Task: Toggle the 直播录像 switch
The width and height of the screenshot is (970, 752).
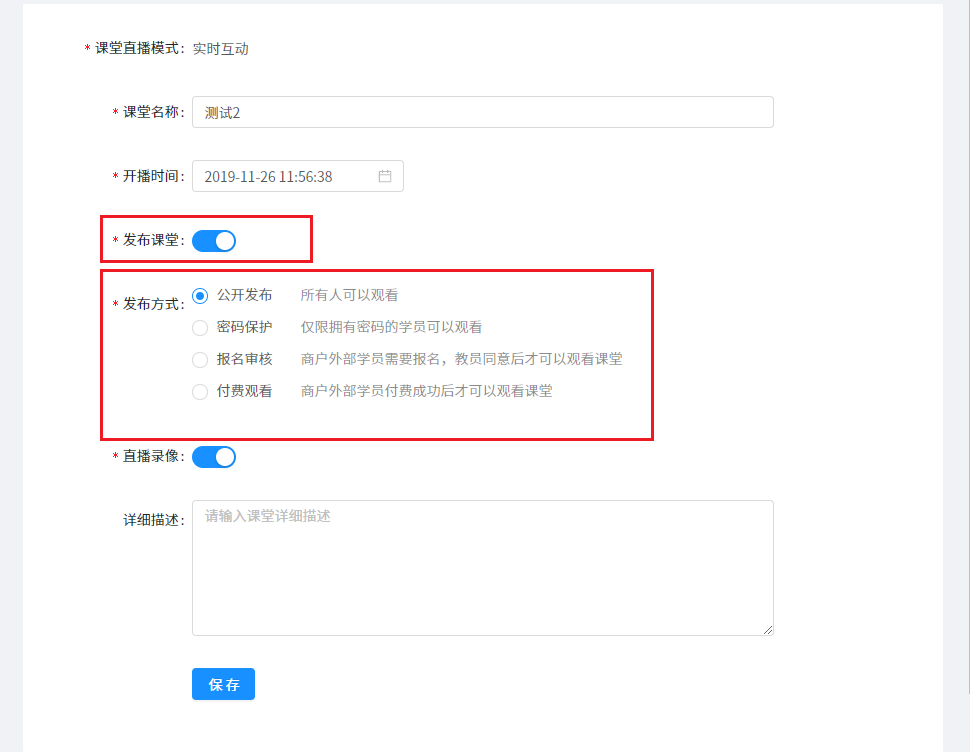Action: [214, 457]
